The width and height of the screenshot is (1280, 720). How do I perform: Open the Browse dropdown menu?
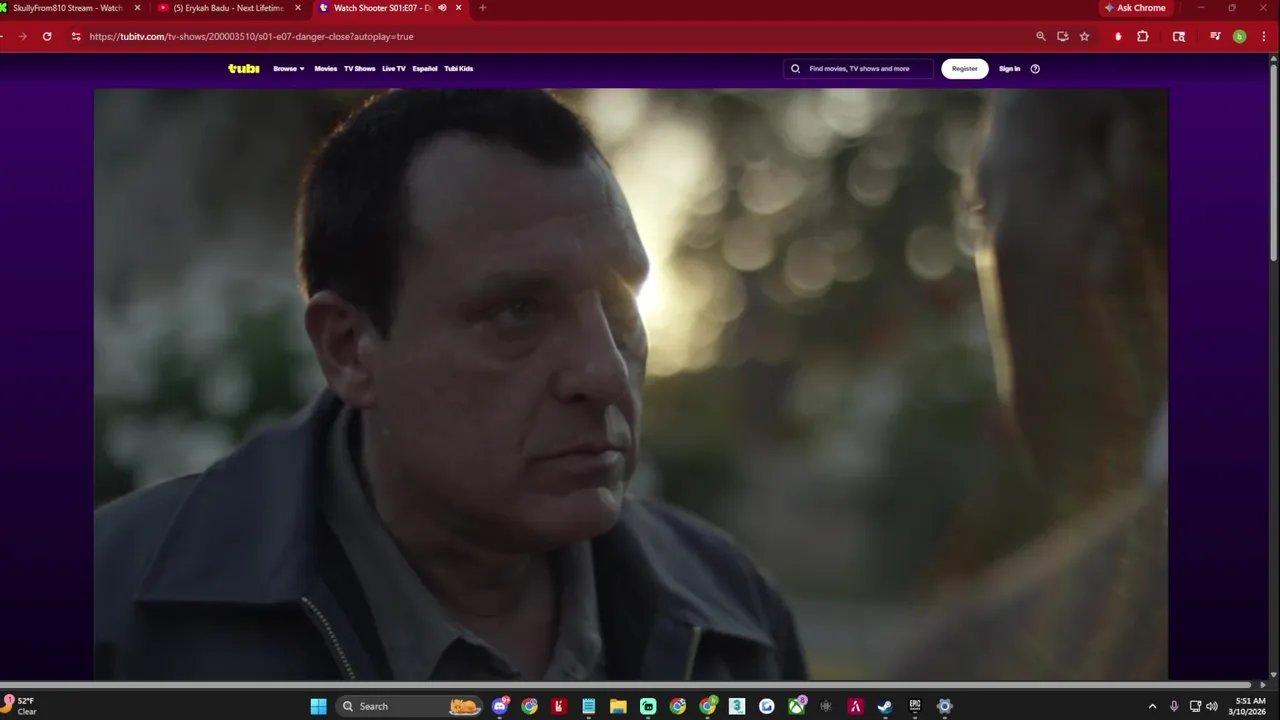tap(289, 69)
